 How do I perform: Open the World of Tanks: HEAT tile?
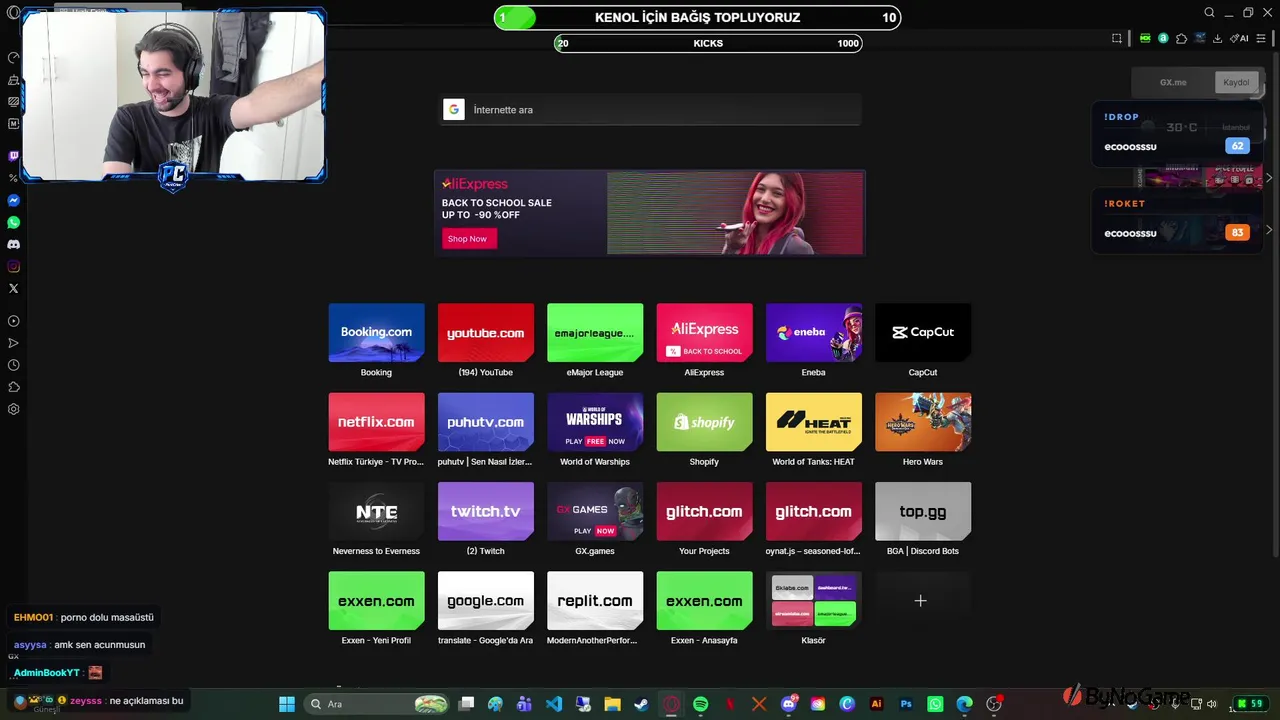(814, 422)
